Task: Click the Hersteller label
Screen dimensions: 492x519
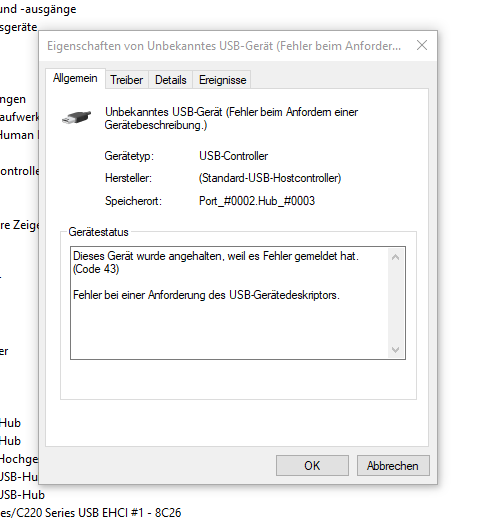Action: tap(128, 178)
